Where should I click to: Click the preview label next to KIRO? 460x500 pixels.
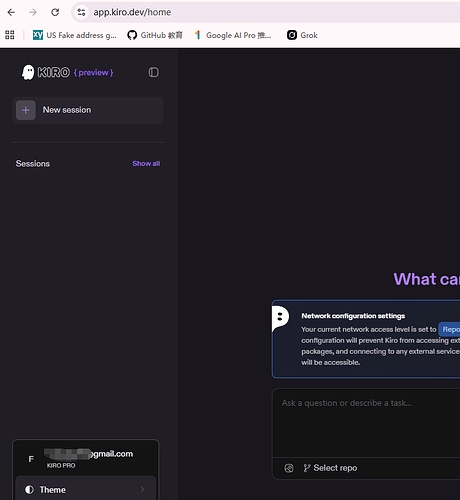coord(93,73)
